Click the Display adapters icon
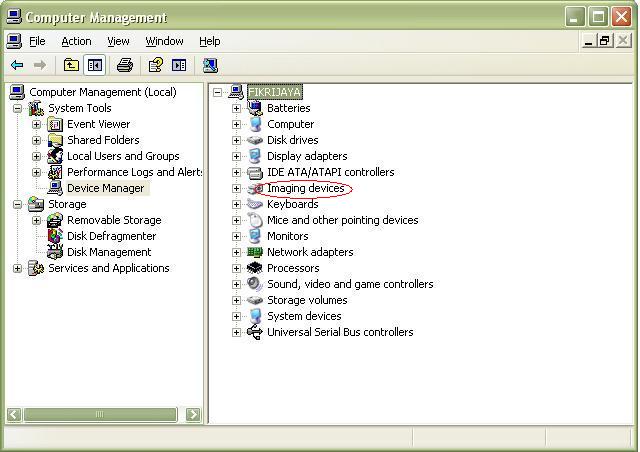The image size is (640, 452). pos(255,156)
